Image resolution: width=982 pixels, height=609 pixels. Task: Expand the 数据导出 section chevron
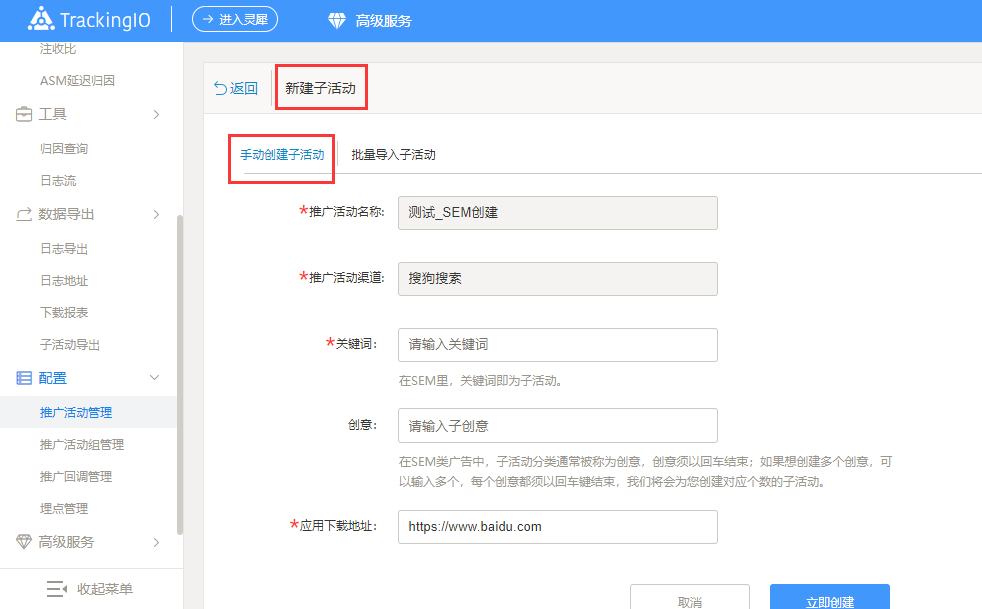155,214
